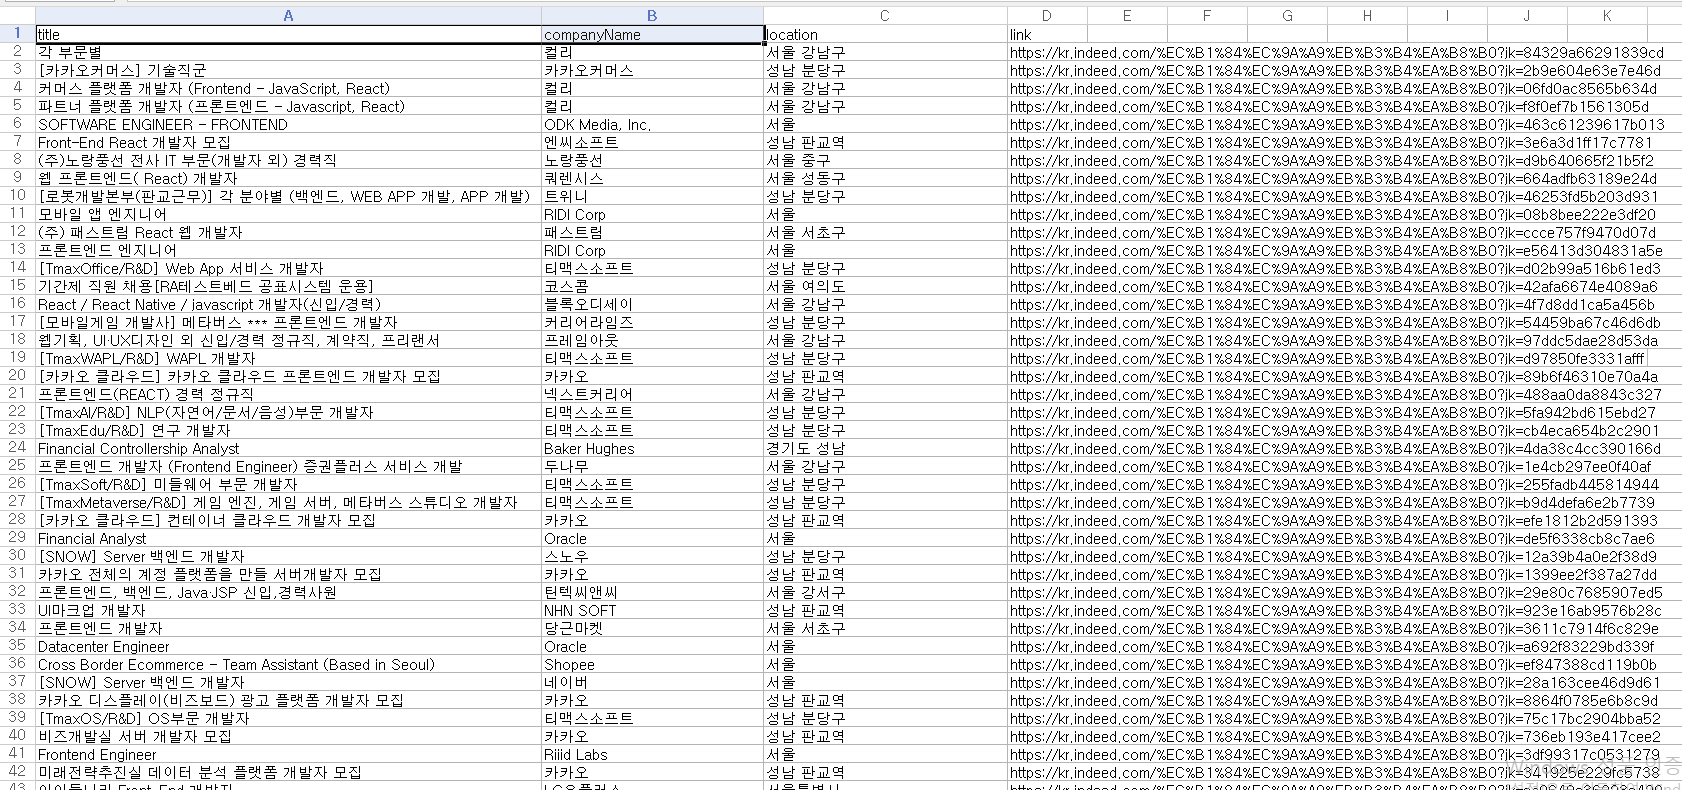Select column D header
Viewport: 1682px width, 790px height.
1047,15
